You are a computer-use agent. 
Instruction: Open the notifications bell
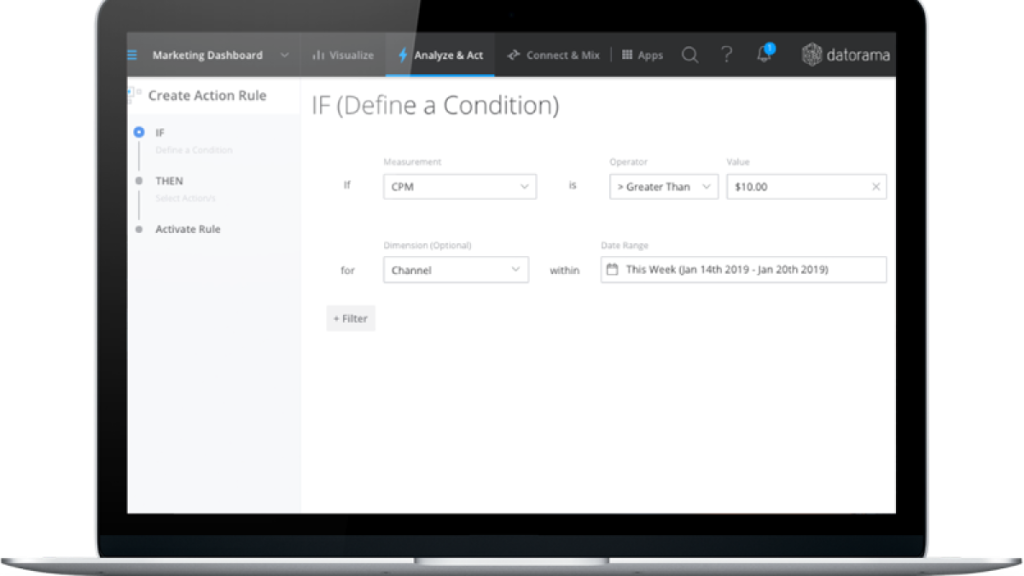pyautogui.click(x=765, y=54)
